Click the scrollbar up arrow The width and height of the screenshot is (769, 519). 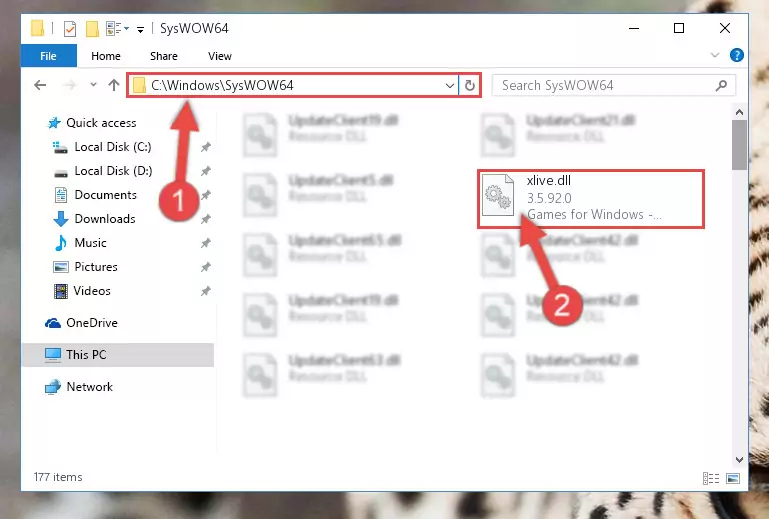point(739,112)
